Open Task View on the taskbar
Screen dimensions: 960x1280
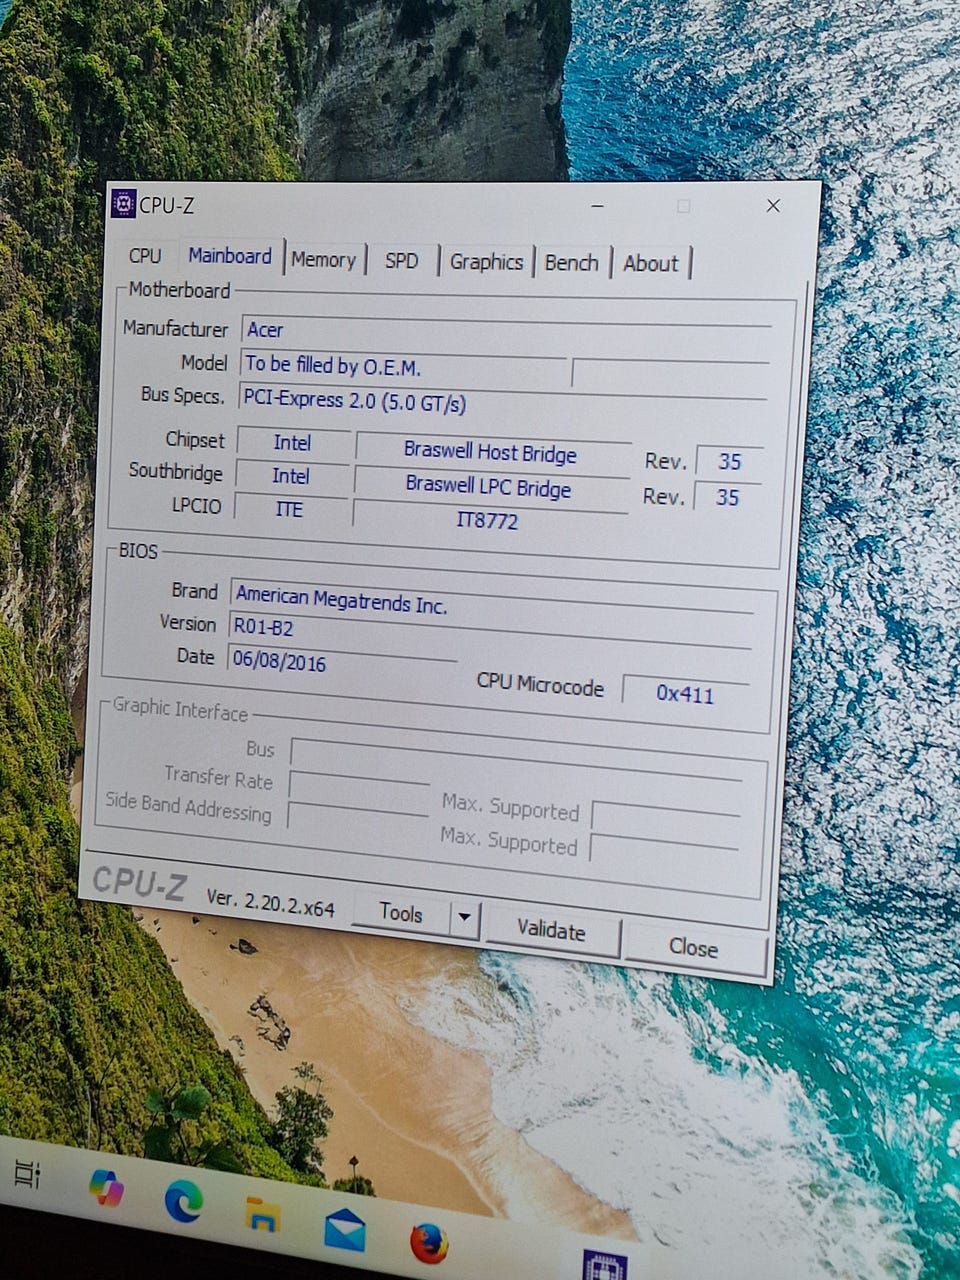[28, 1174]
